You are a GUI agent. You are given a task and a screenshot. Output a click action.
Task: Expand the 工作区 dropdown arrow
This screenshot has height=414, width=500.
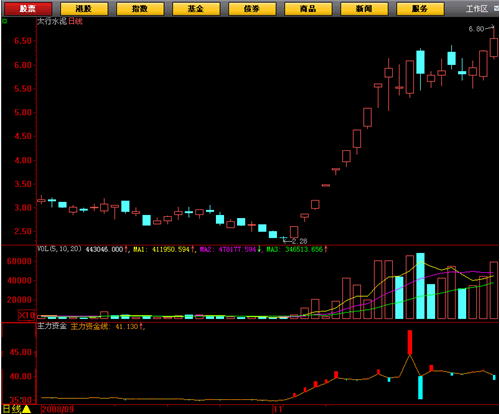pyautogui.click(x=496, y=9)
